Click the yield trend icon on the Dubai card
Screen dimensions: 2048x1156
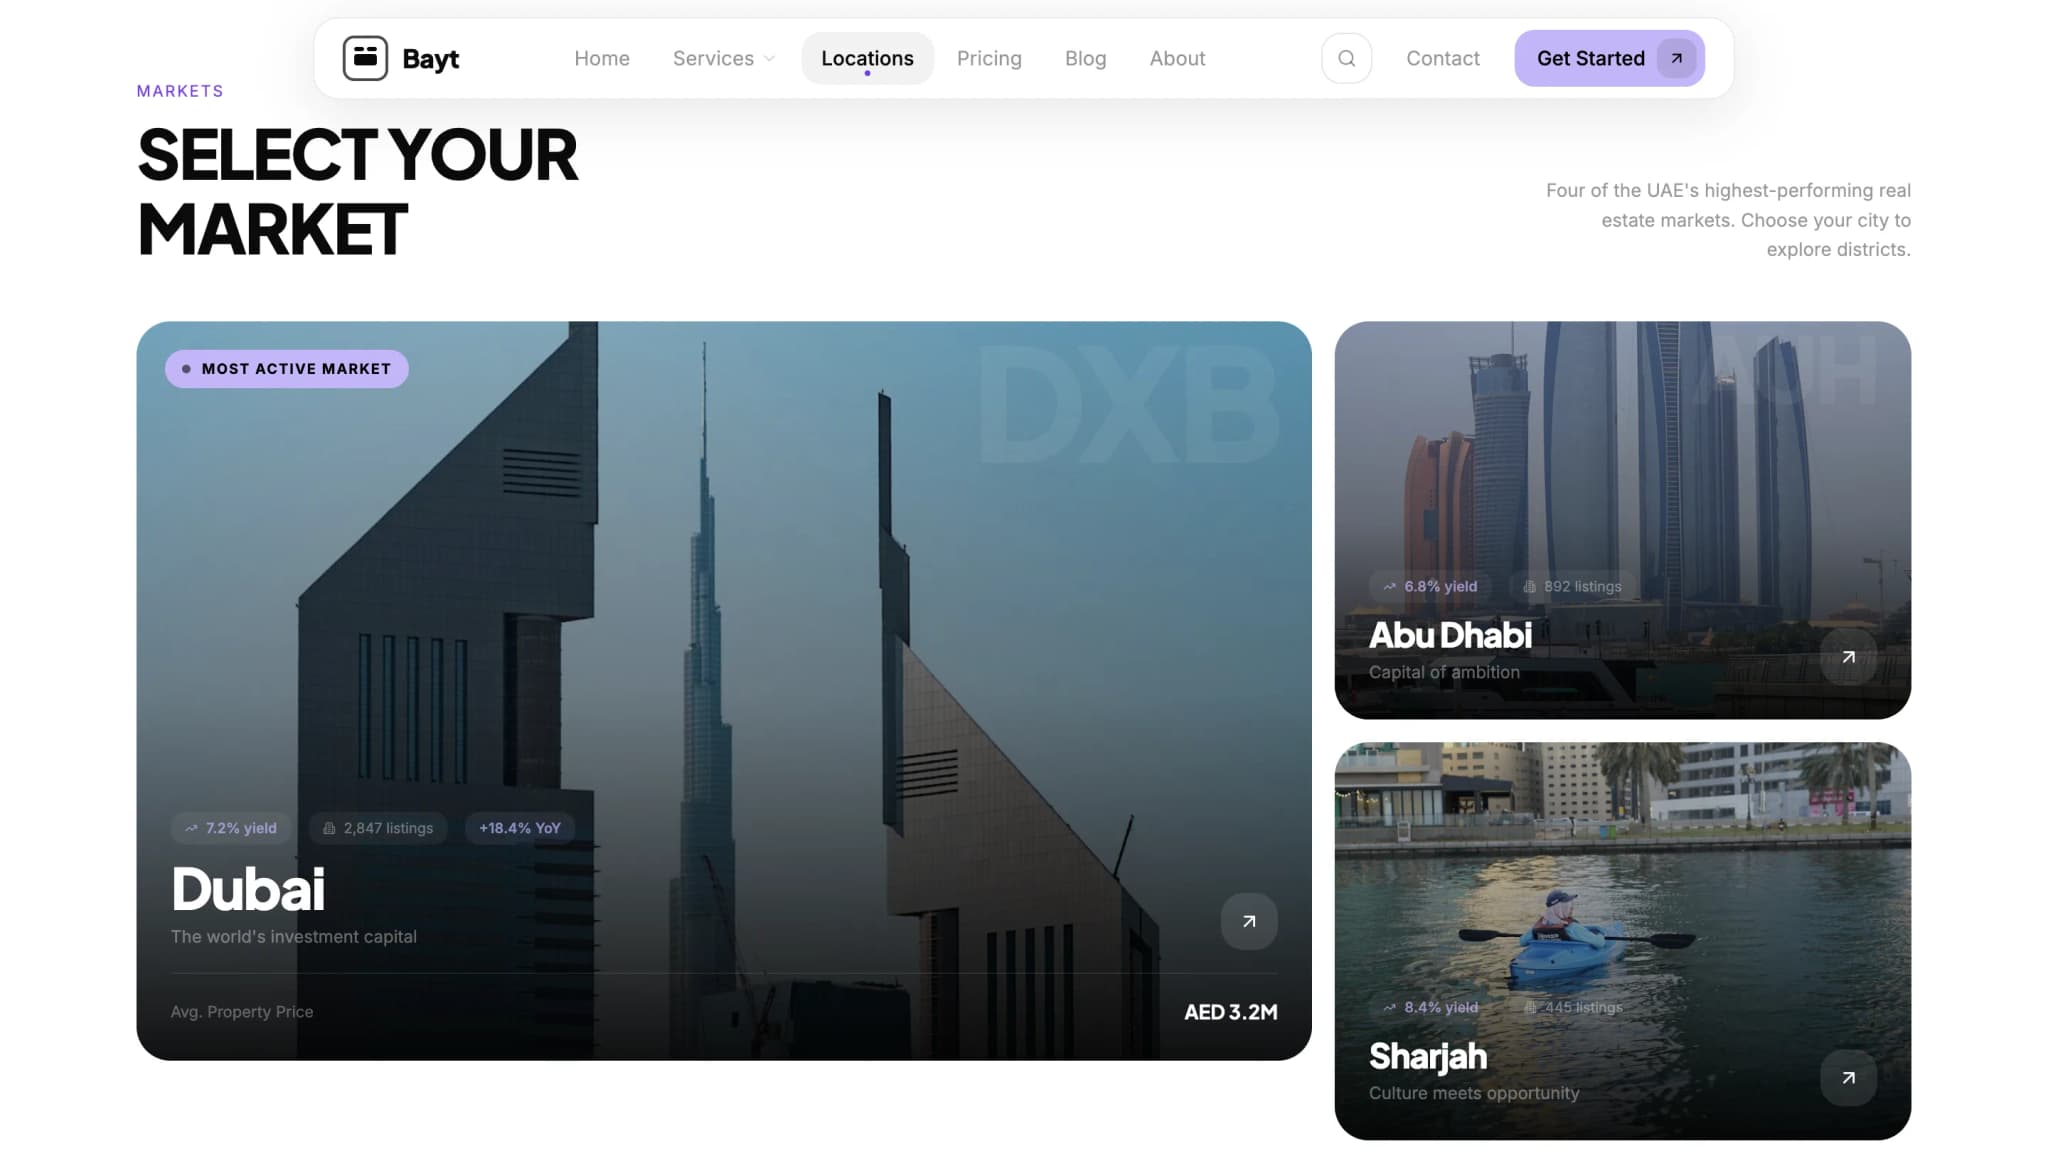click(x=190, y=828)
